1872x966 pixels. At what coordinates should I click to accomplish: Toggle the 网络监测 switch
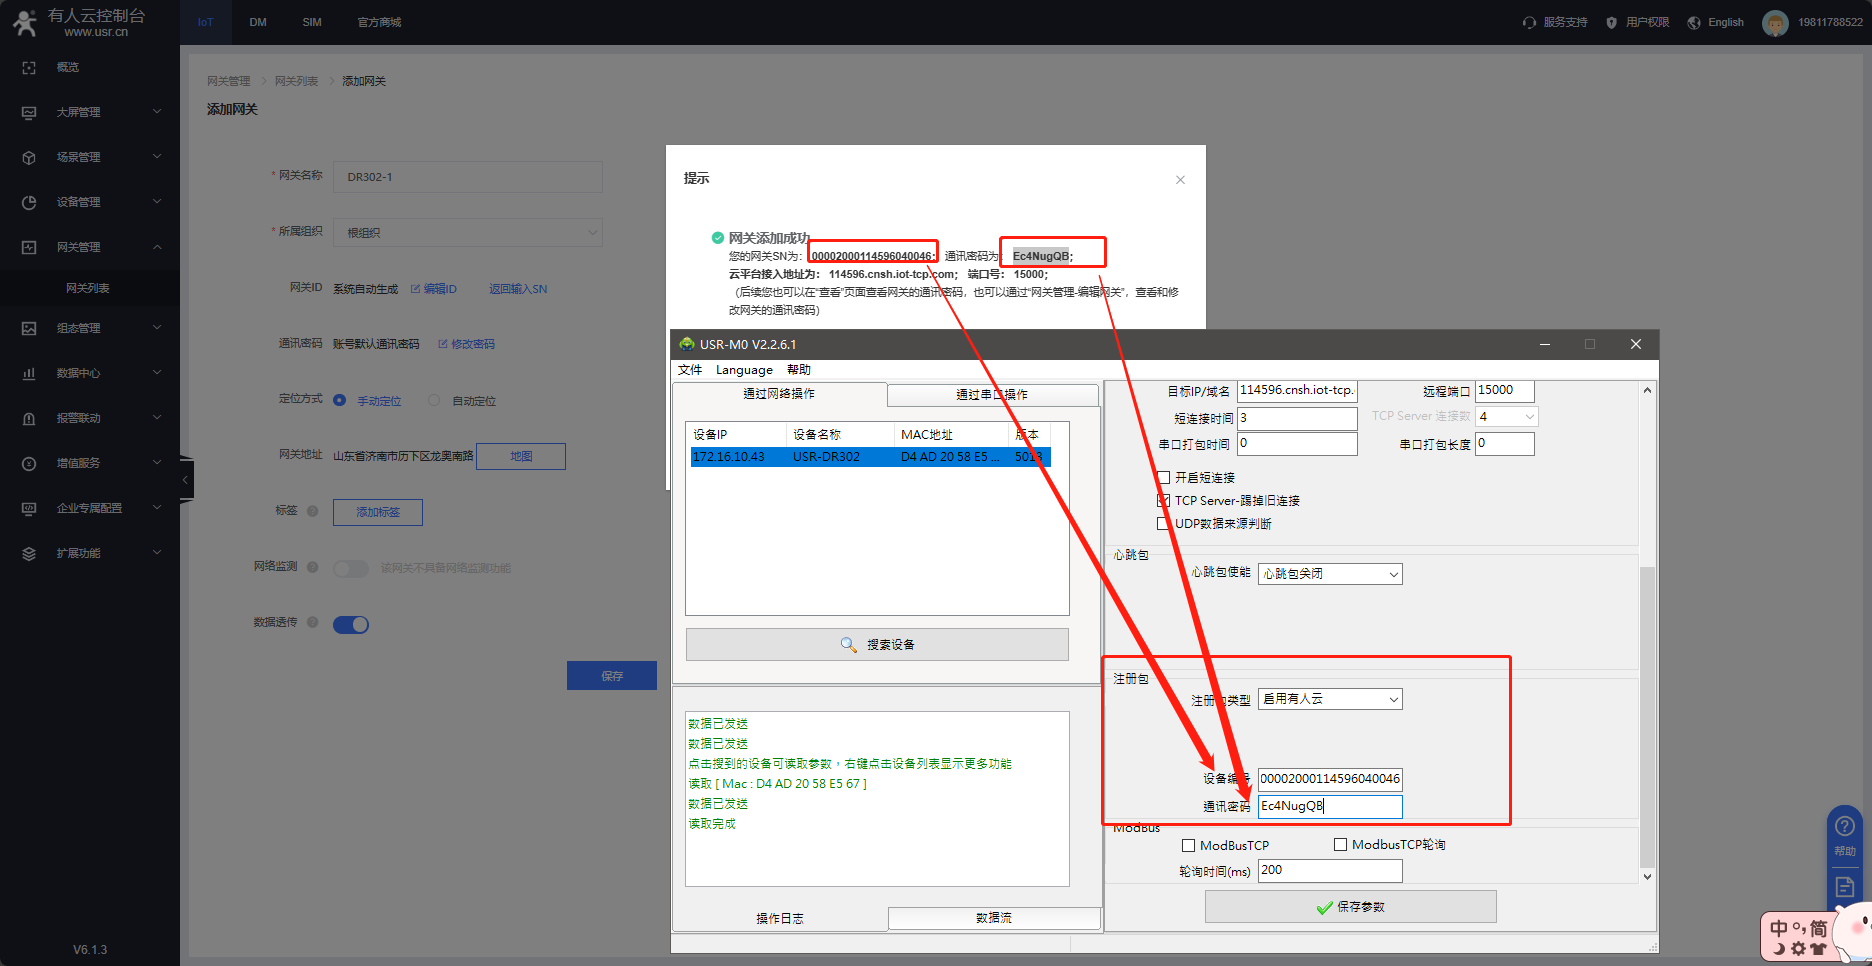tap(351, 569)
